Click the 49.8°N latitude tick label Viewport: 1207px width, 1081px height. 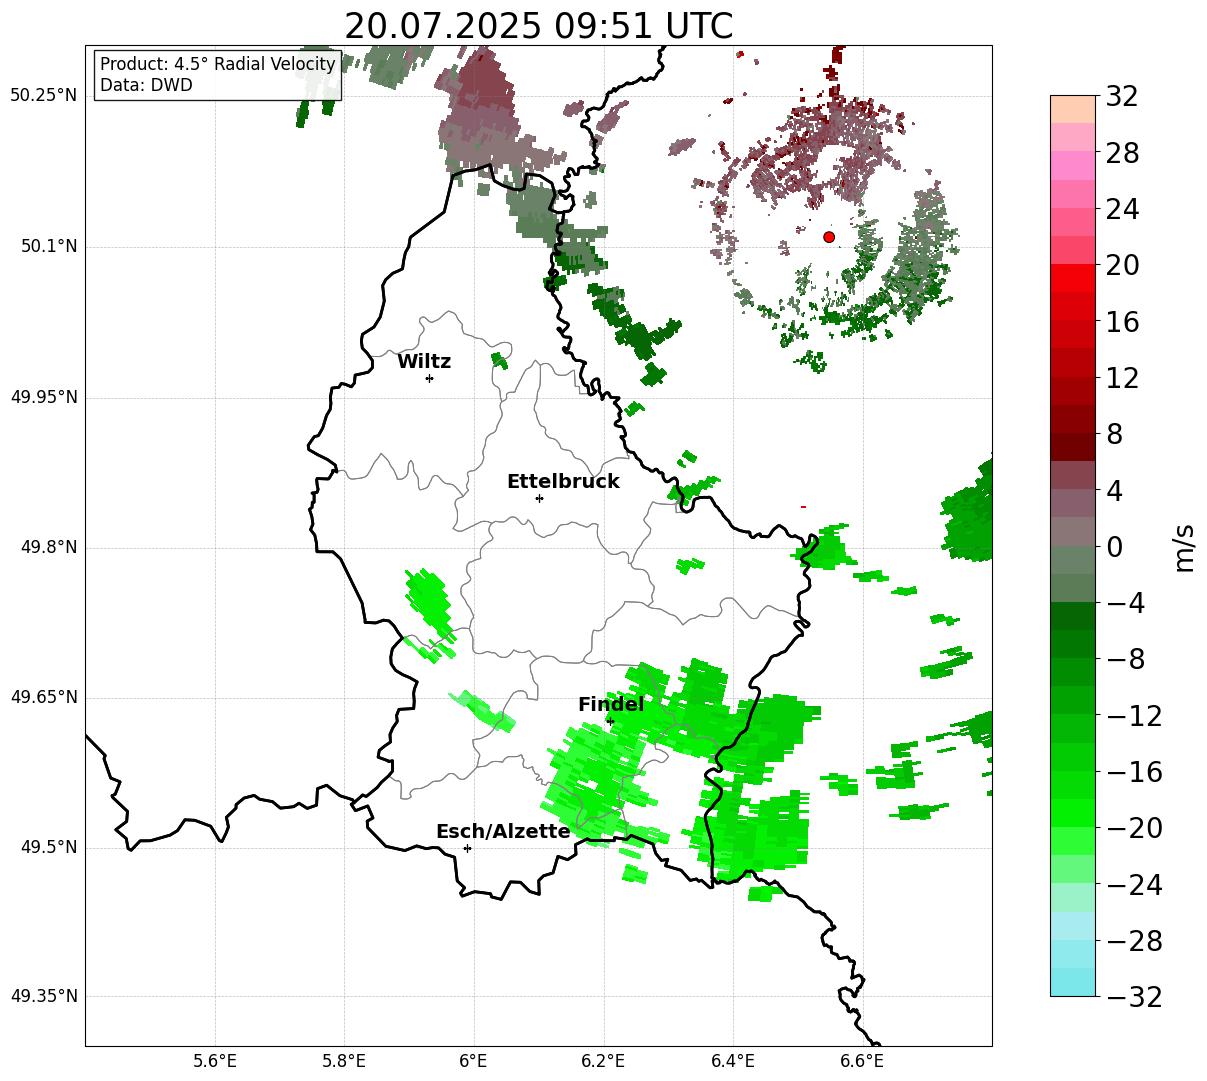[49, 547]
